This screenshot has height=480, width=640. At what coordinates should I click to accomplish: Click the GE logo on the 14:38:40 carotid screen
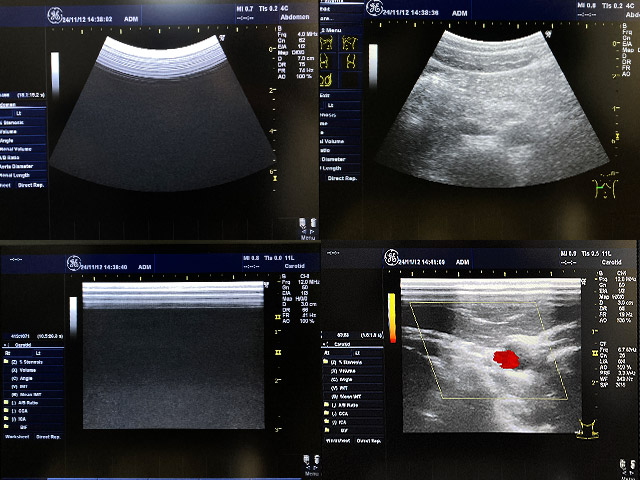tap(74, 263)
